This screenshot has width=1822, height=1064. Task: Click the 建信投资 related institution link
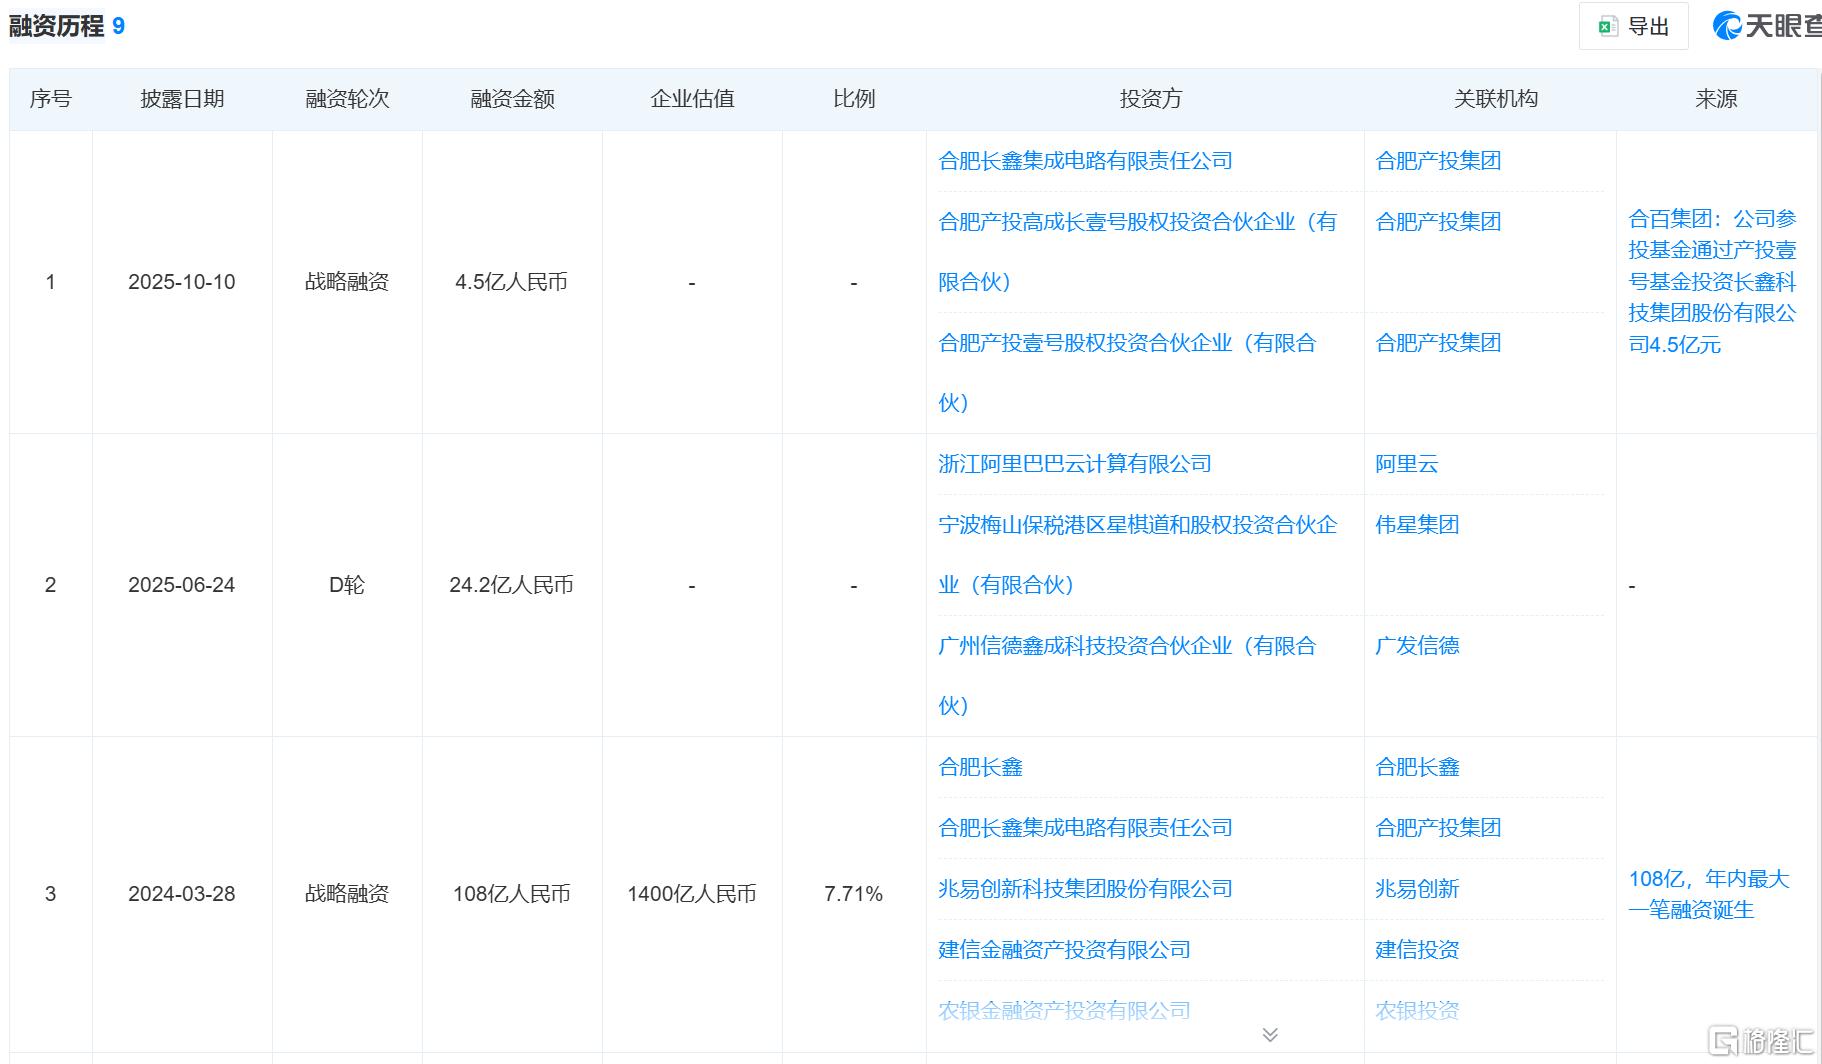click(1417, 950)
